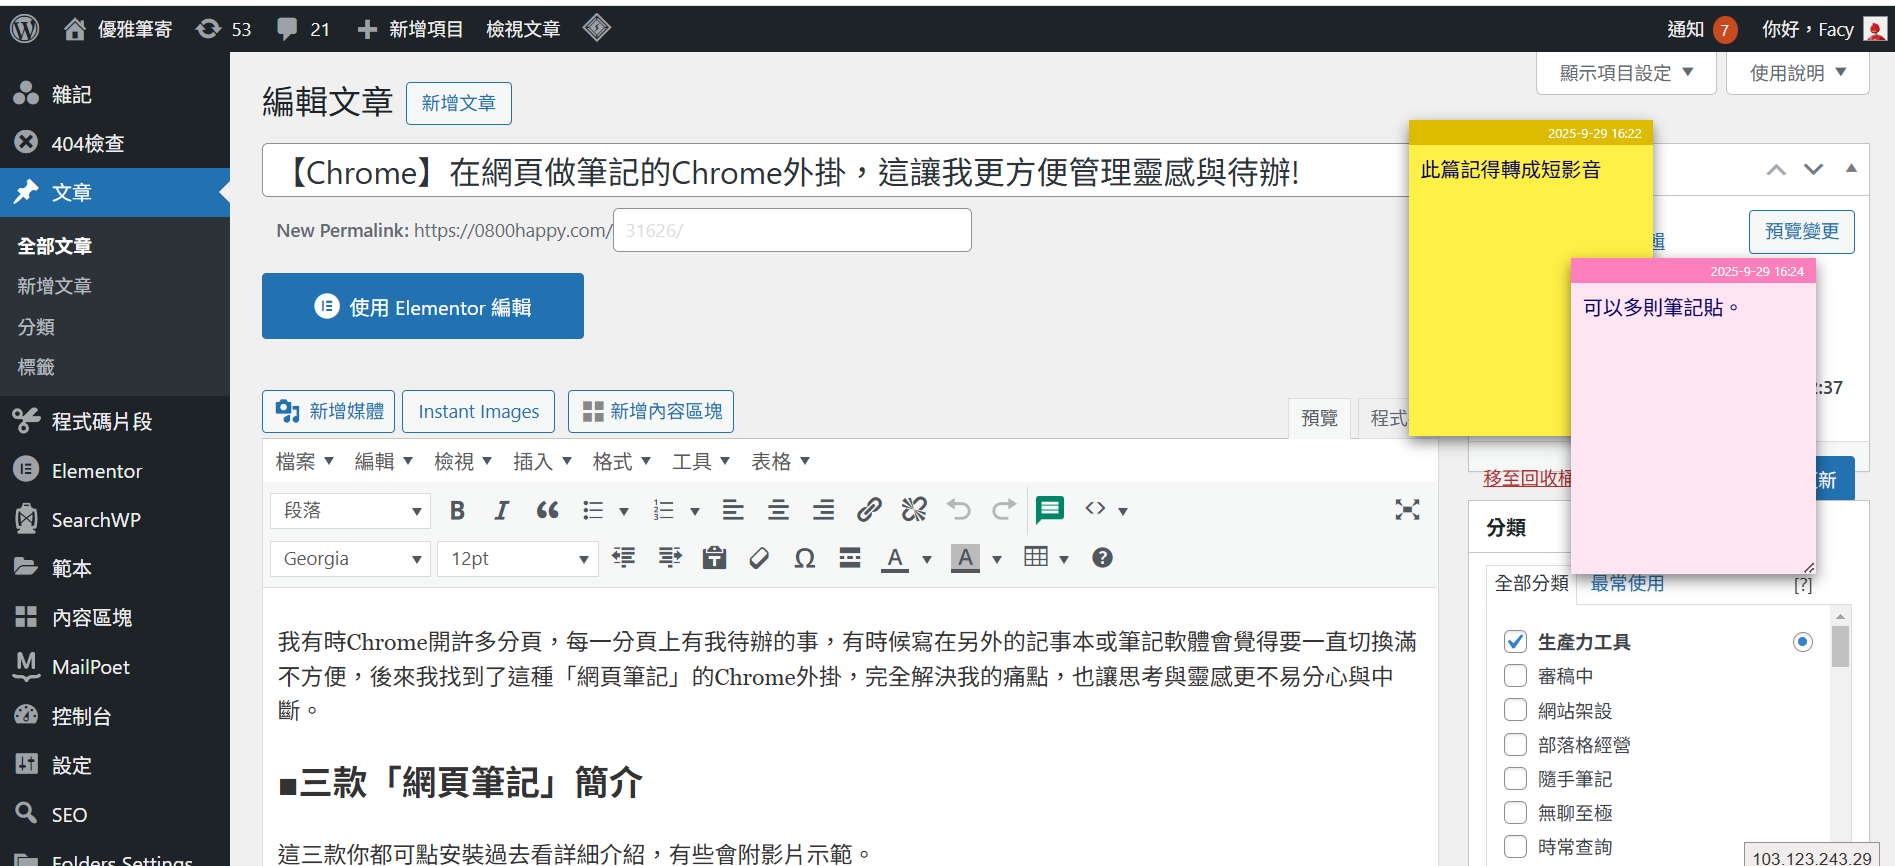Open the 檢視 editor menu

tap(463, 461)
